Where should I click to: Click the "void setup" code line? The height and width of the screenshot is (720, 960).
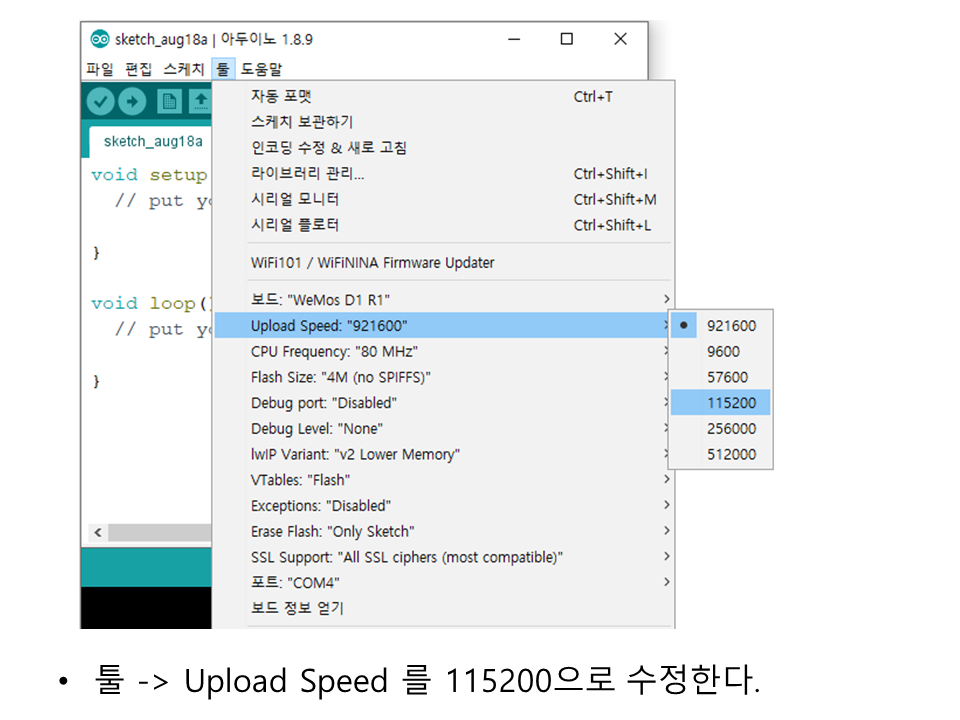[x=149, y=175]
